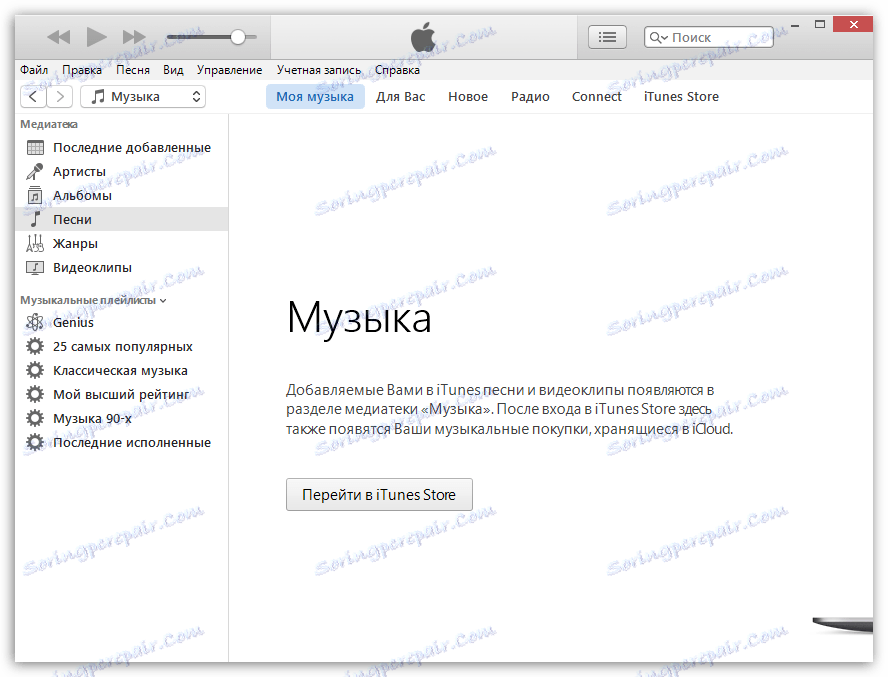The width and height of the screenshot is (888, 677).
Task: Open the Up Next list button
Action: pyautogui.click(x=607, y=37)
